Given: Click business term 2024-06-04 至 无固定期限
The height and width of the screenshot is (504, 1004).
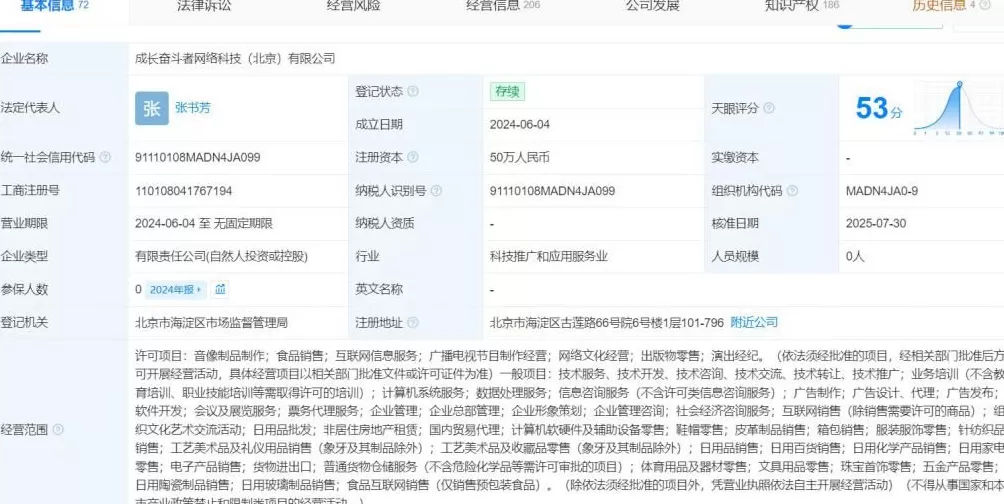Looking at the screenshot, I should pos(204,224).
